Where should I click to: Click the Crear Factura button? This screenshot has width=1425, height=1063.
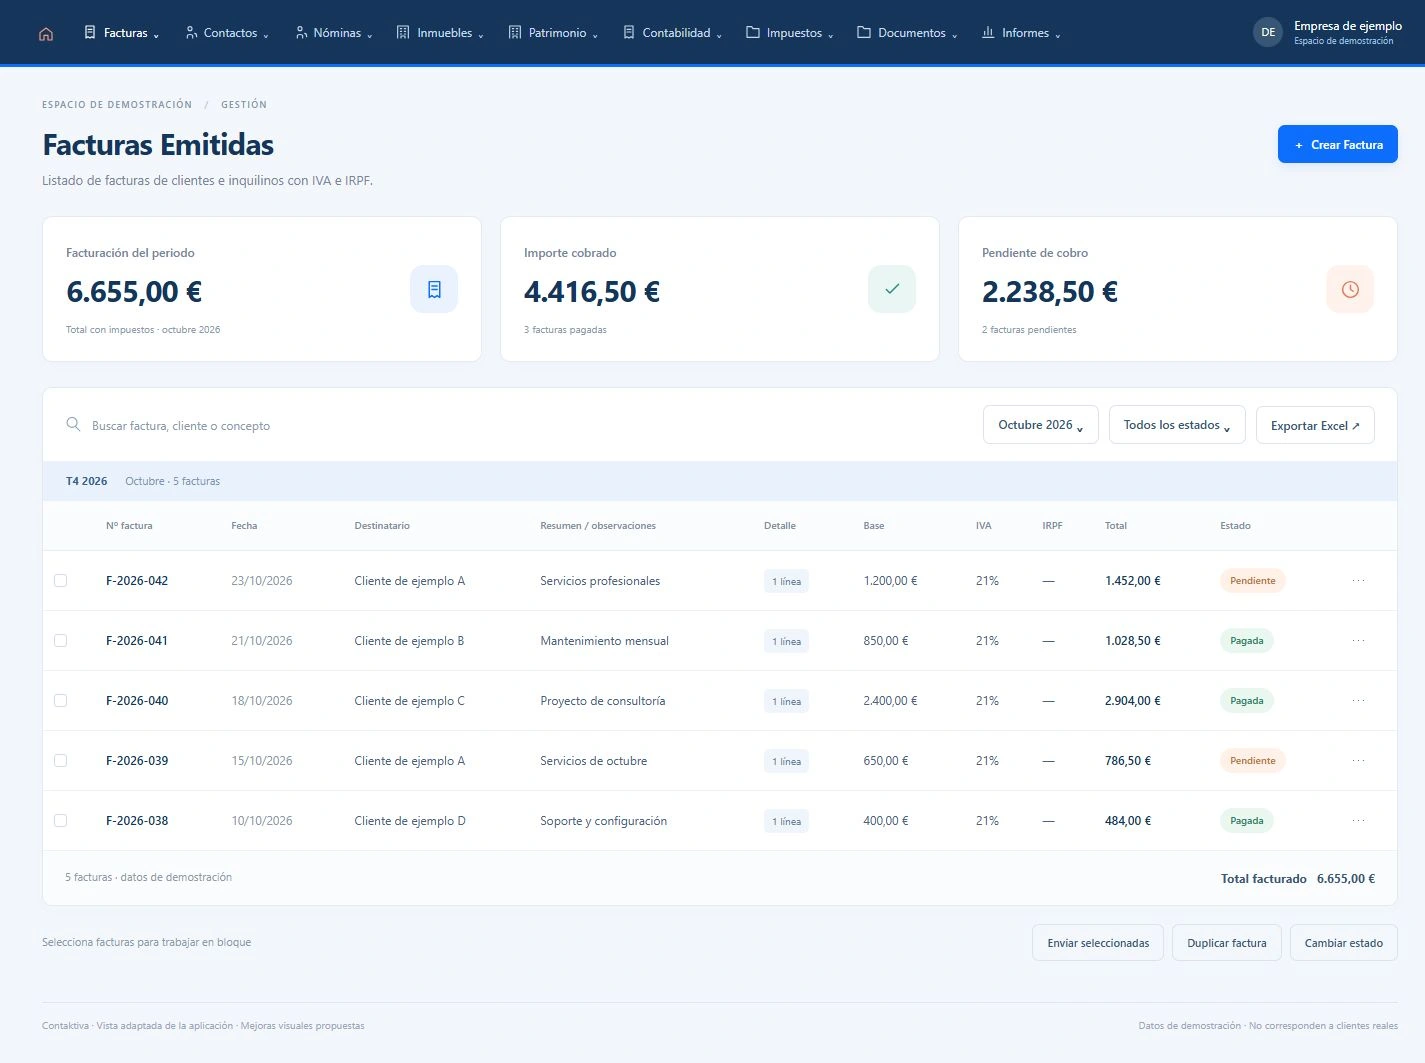(1338, 145)
